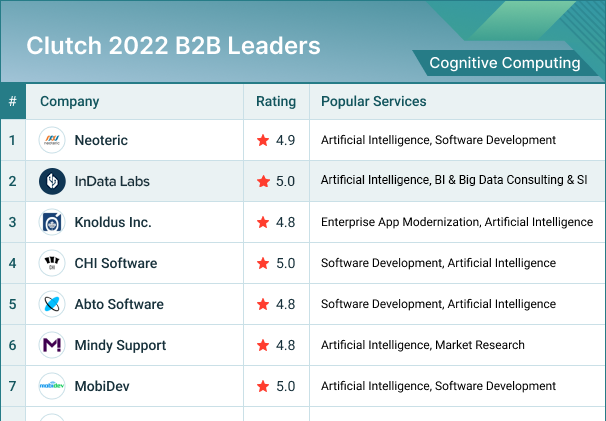Click the star icon in Abto Software row

[x=263, y=304]
